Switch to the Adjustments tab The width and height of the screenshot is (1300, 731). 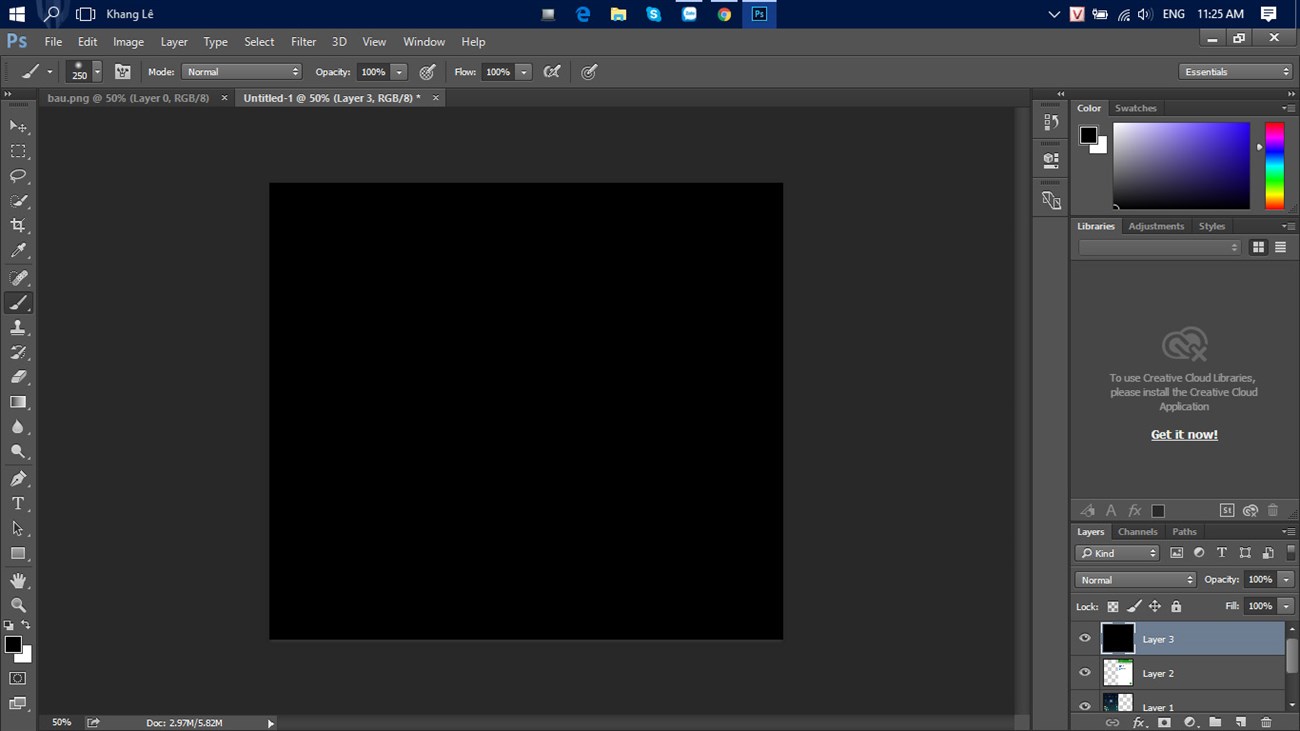[1156, 226]
